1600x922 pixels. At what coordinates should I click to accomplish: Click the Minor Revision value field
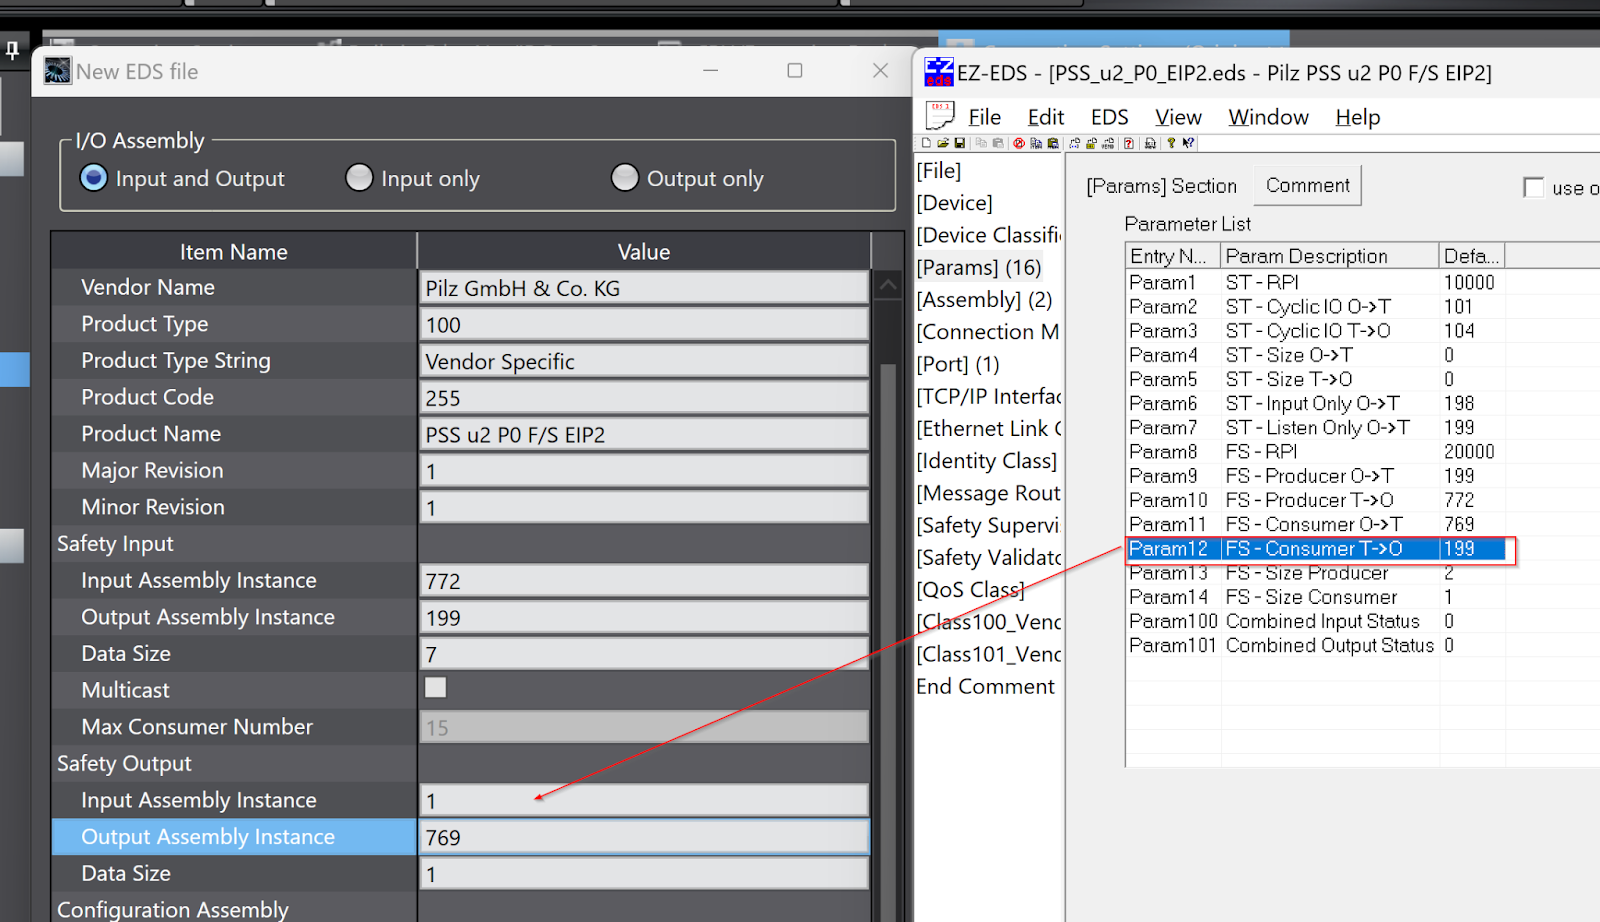pyautogui.click(x=644, y=508)
